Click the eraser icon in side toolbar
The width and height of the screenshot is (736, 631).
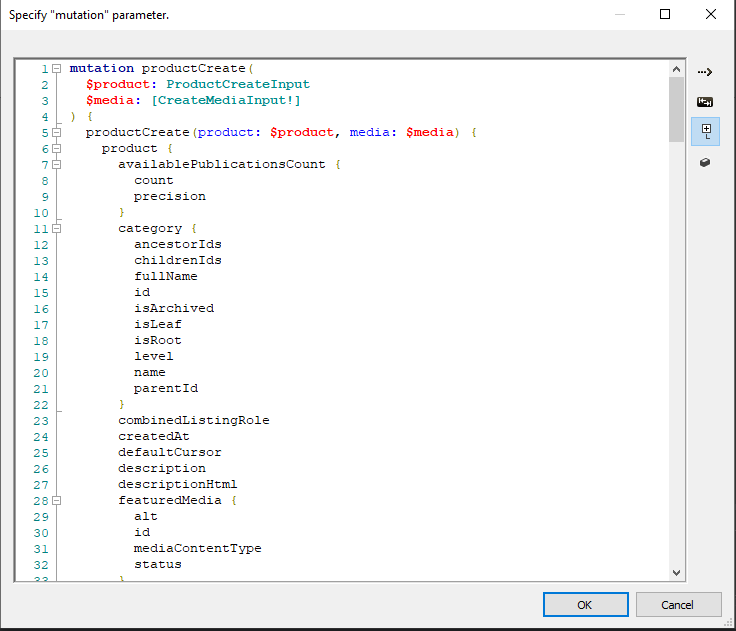(x=704, y=162)
